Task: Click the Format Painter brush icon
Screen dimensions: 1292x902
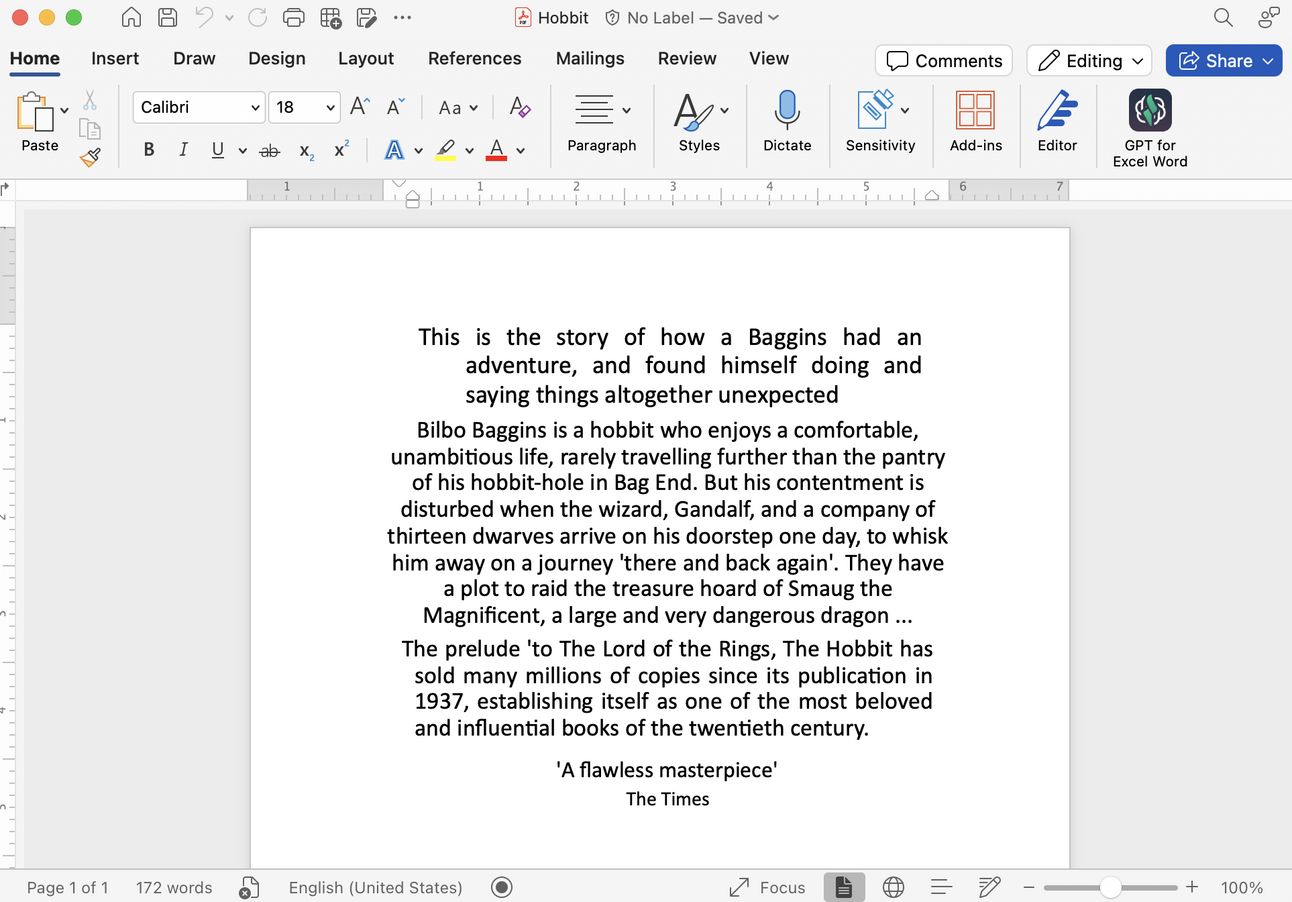Action: (x=90, y=157)
